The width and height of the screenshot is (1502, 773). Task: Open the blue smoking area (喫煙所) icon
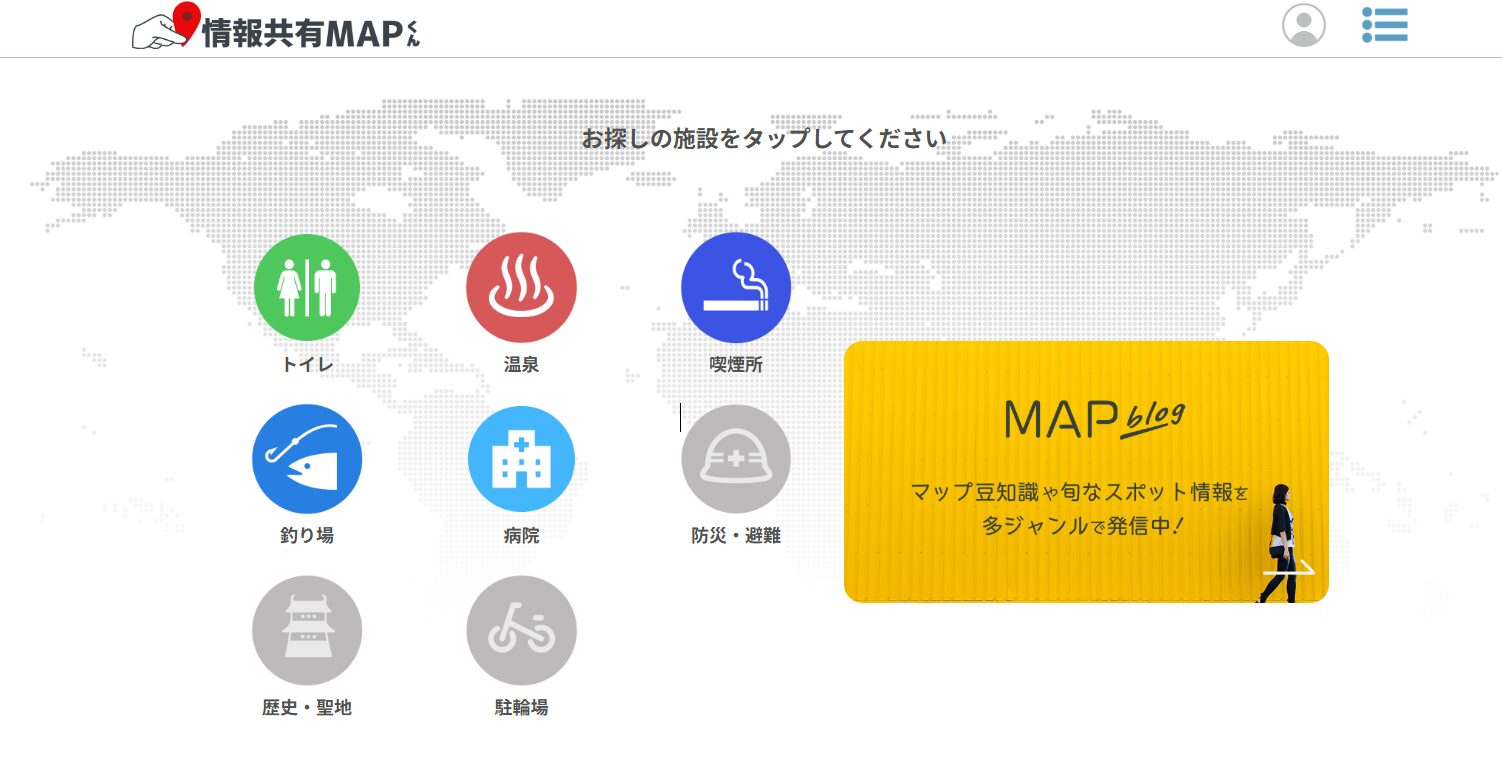click(736, 287)
